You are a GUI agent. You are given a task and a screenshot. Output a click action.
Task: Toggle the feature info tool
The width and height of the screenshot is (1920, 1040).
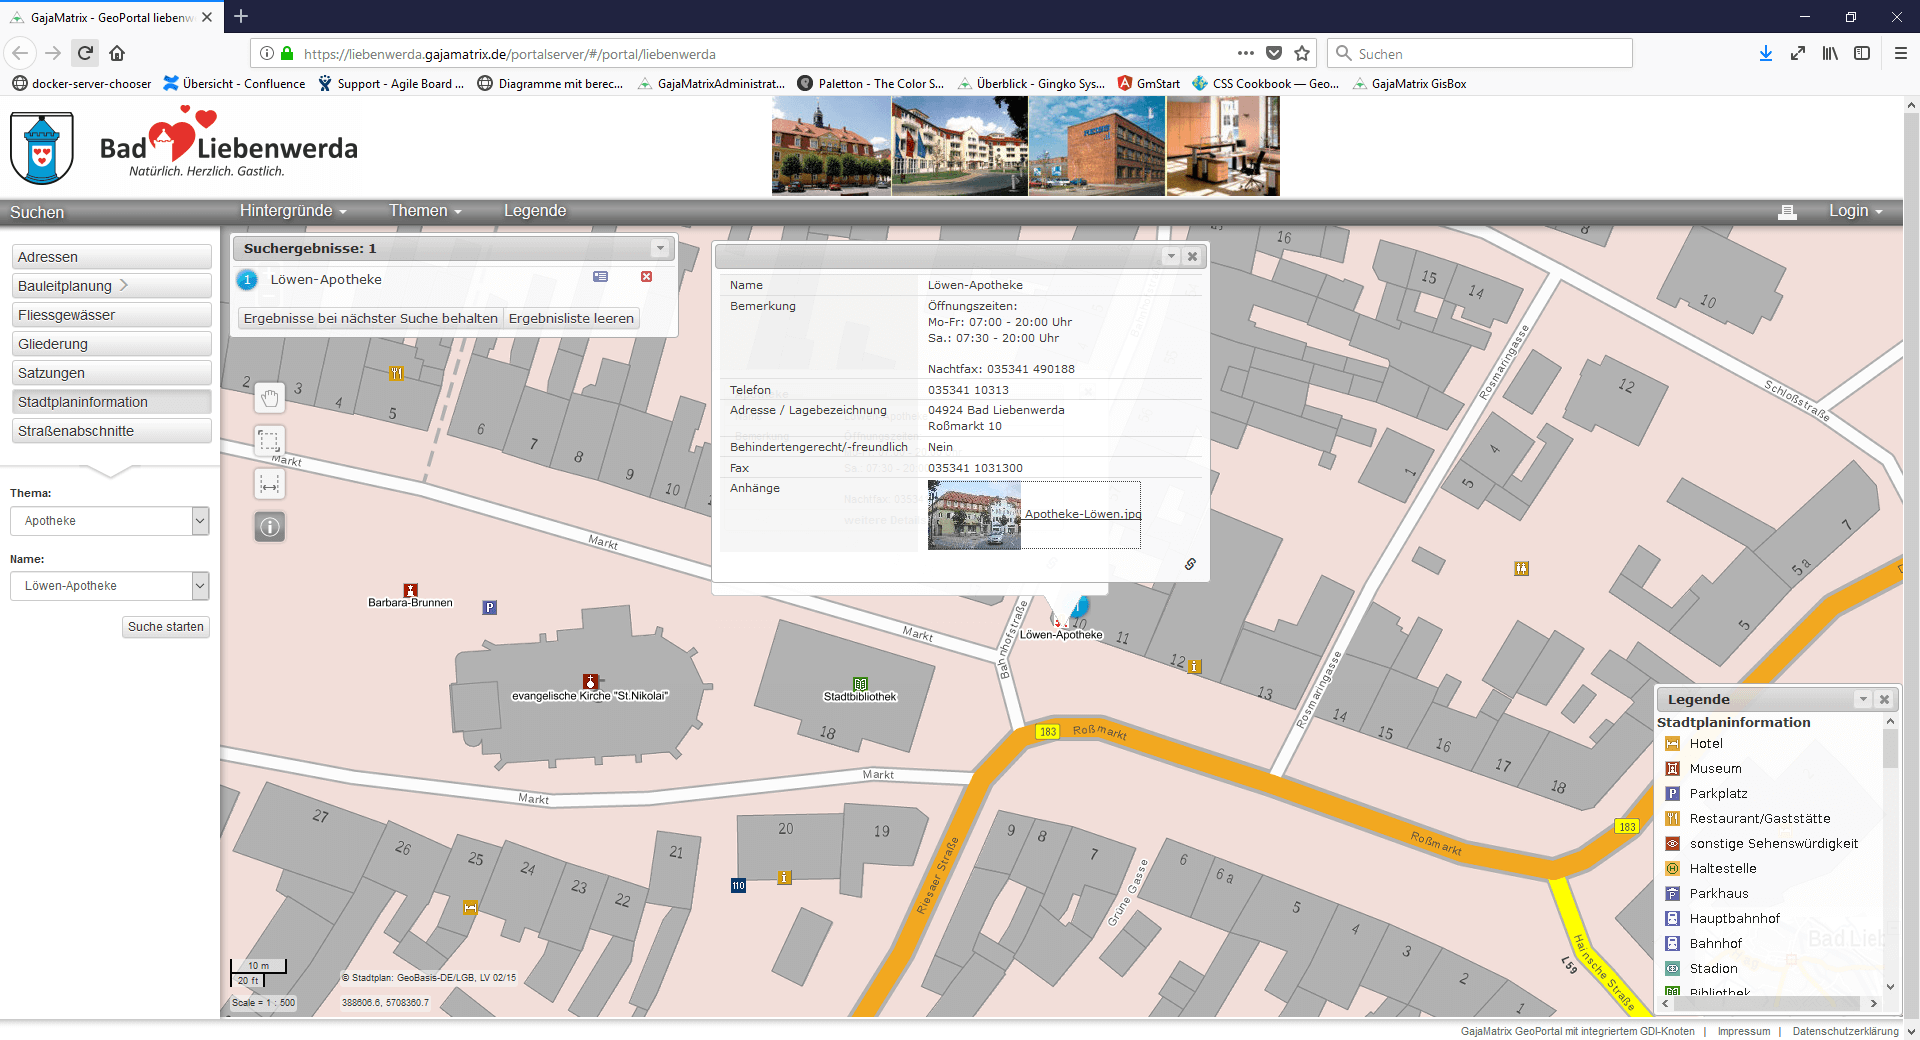coord(270,527)
